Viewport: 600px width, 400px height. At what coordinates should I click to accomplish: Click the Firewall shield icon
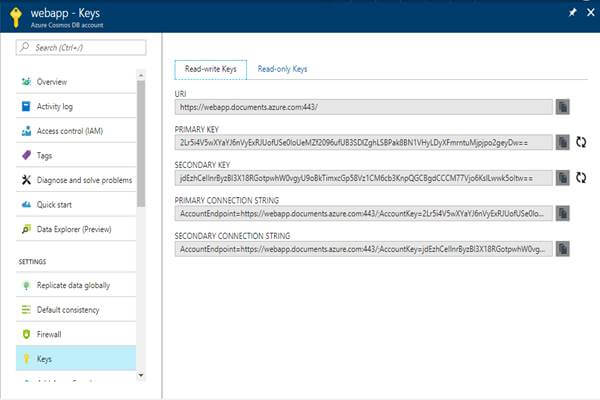click(26, 334)
